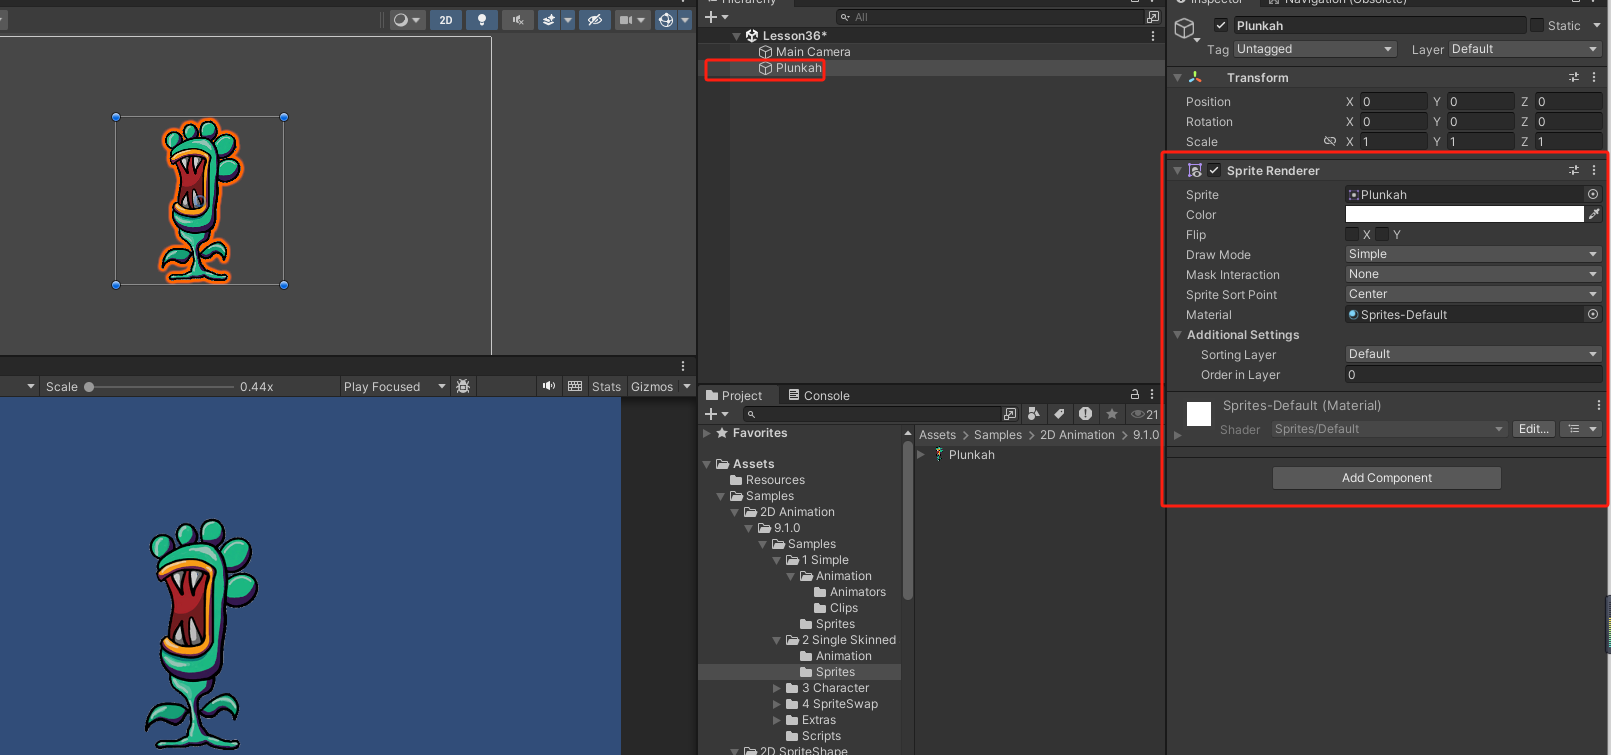
Task: Open Sprite object picker circle icon
Action: (1593, 194)
